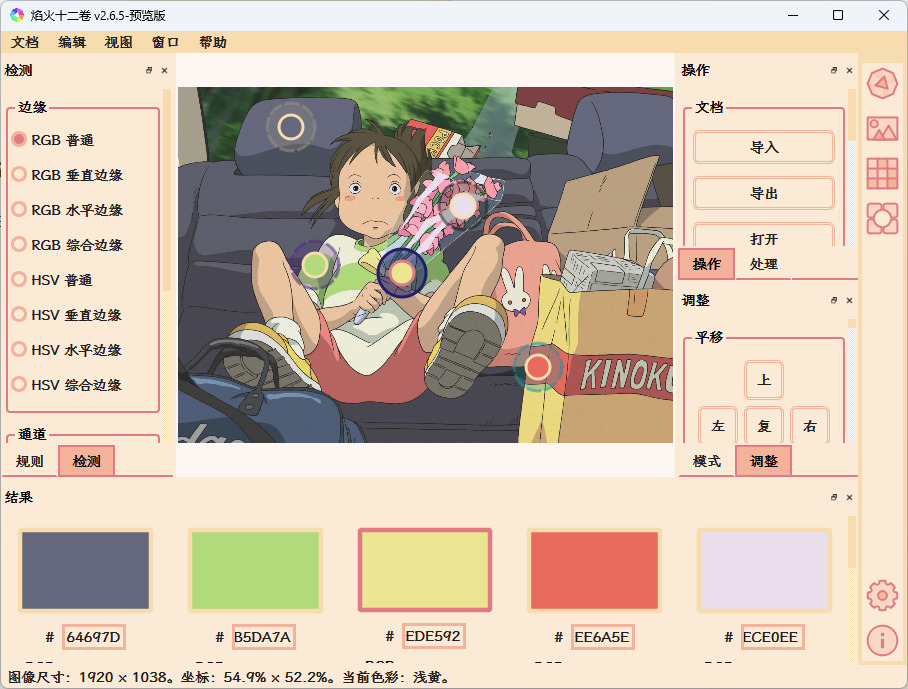Image resolution: width=908 pixels, height=689 pixels.
Task: Select RGB 综合边缘 option
Action: click(68, 244)
